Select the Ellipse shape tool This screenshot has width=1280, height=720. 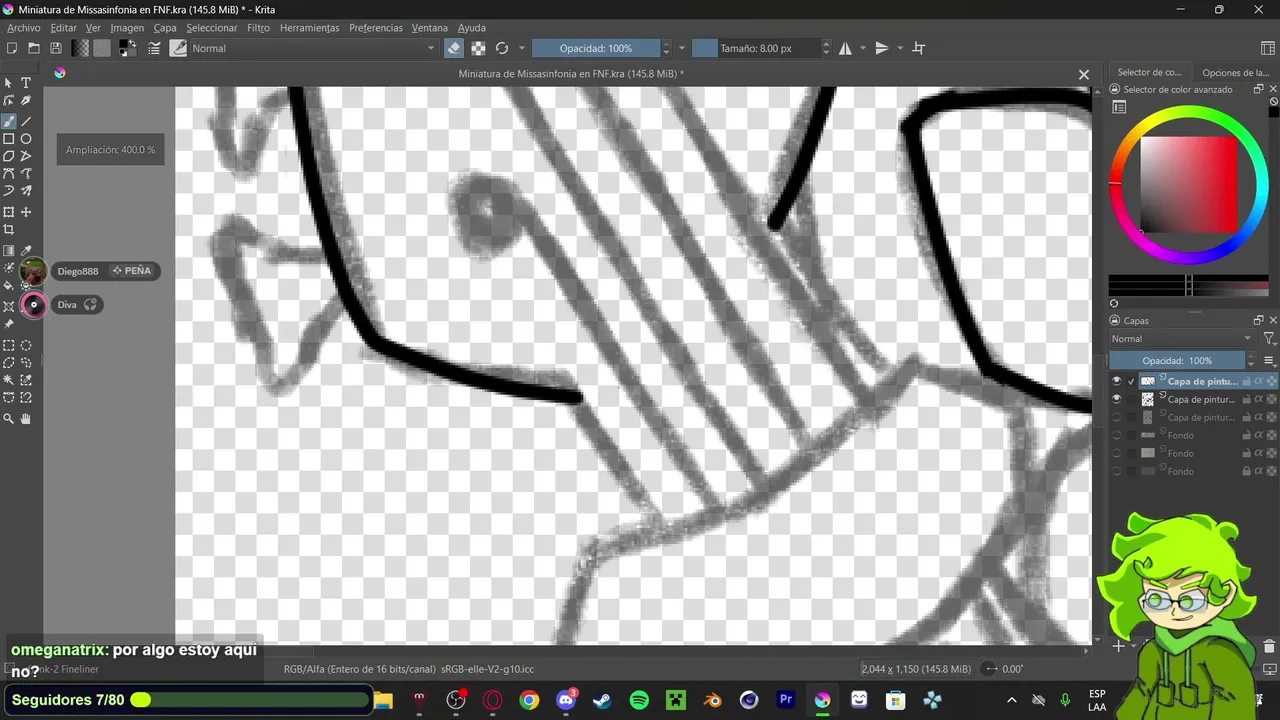(x=26, y=139)
